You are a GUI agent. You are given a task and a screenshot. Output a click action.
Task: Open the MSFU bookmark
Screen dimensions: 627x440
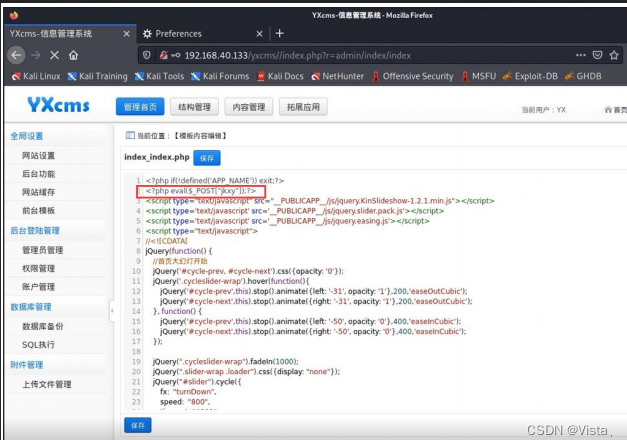click(x=479, y=76)
